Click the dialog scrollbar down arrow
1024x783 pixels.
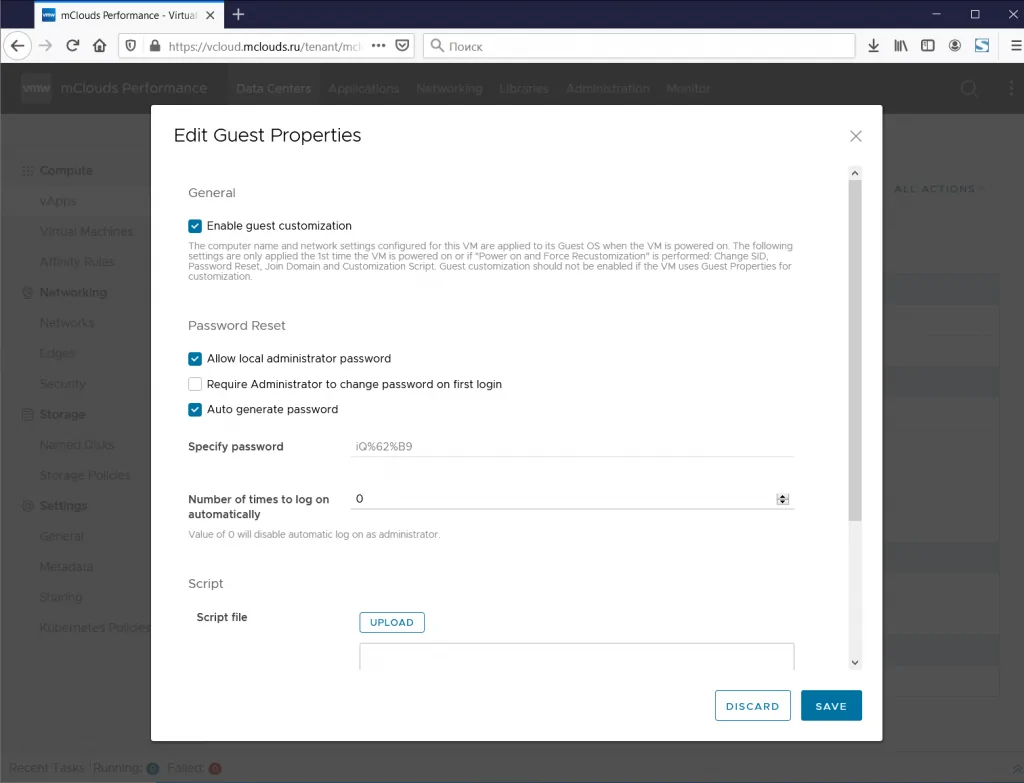coord(855,662)
